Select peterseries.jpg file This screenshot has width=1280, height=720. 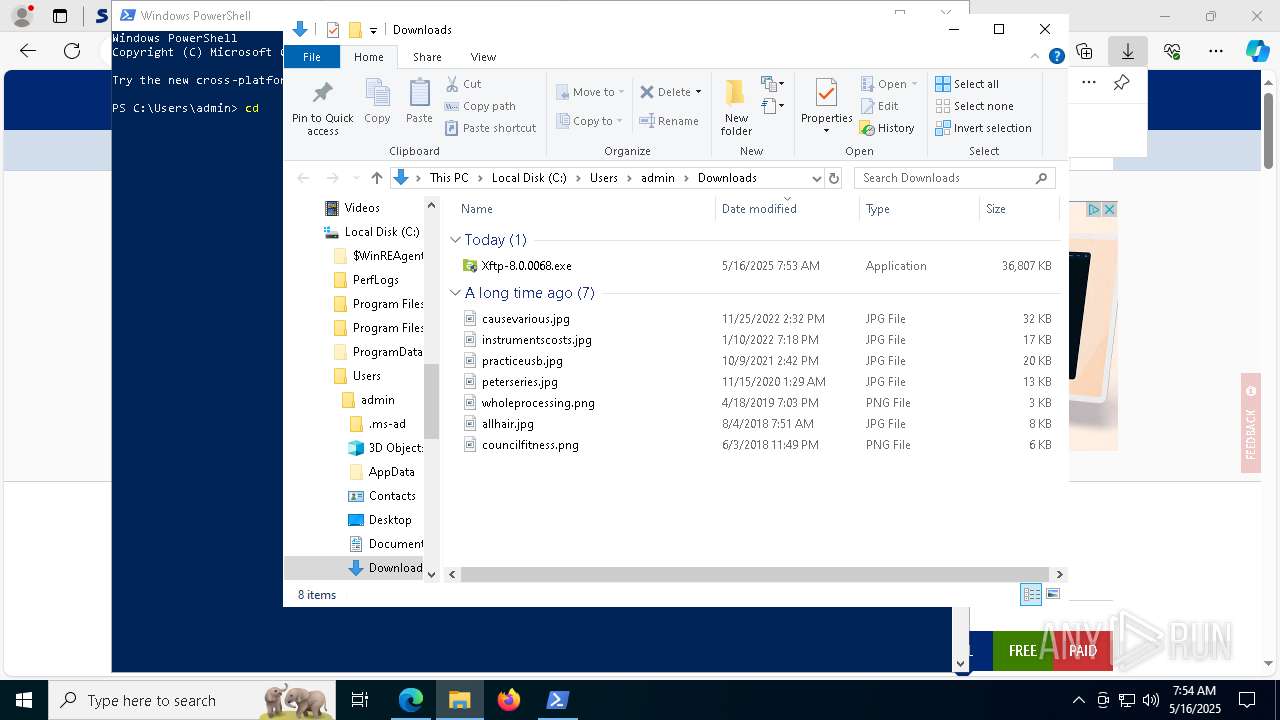point(519,382)
